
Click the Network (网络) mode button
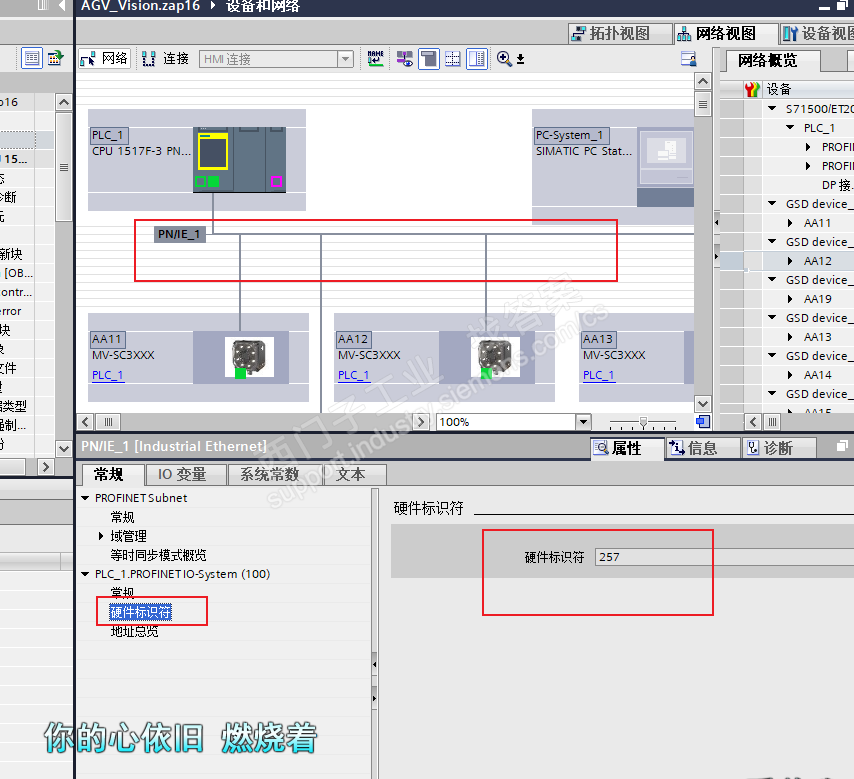coord(104,58)
